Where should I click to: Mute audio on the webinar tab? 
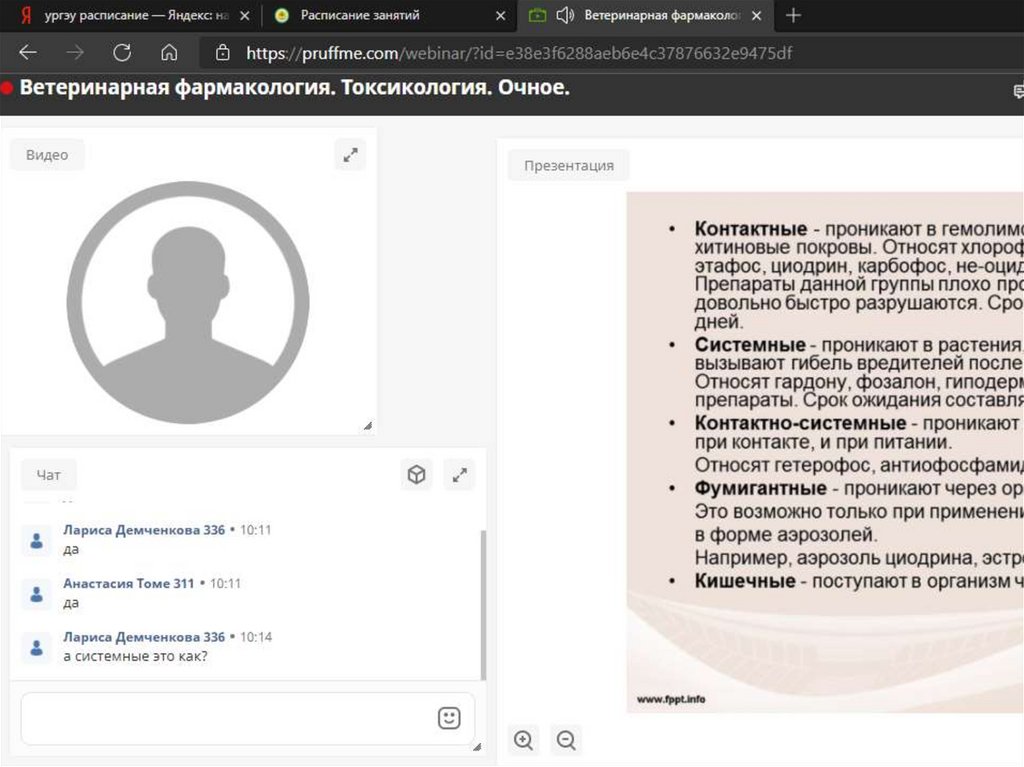(x=565, y=15)
